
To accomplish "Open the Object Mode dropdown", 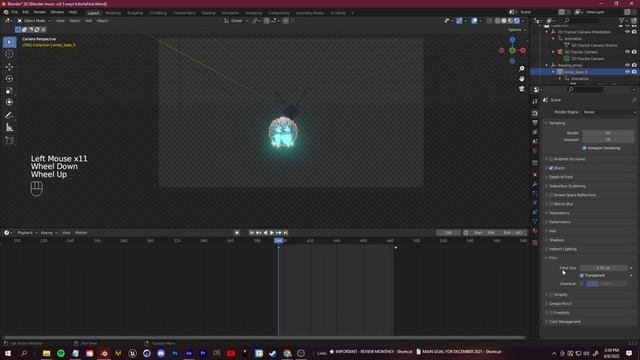I will click(x=34, y=20).
